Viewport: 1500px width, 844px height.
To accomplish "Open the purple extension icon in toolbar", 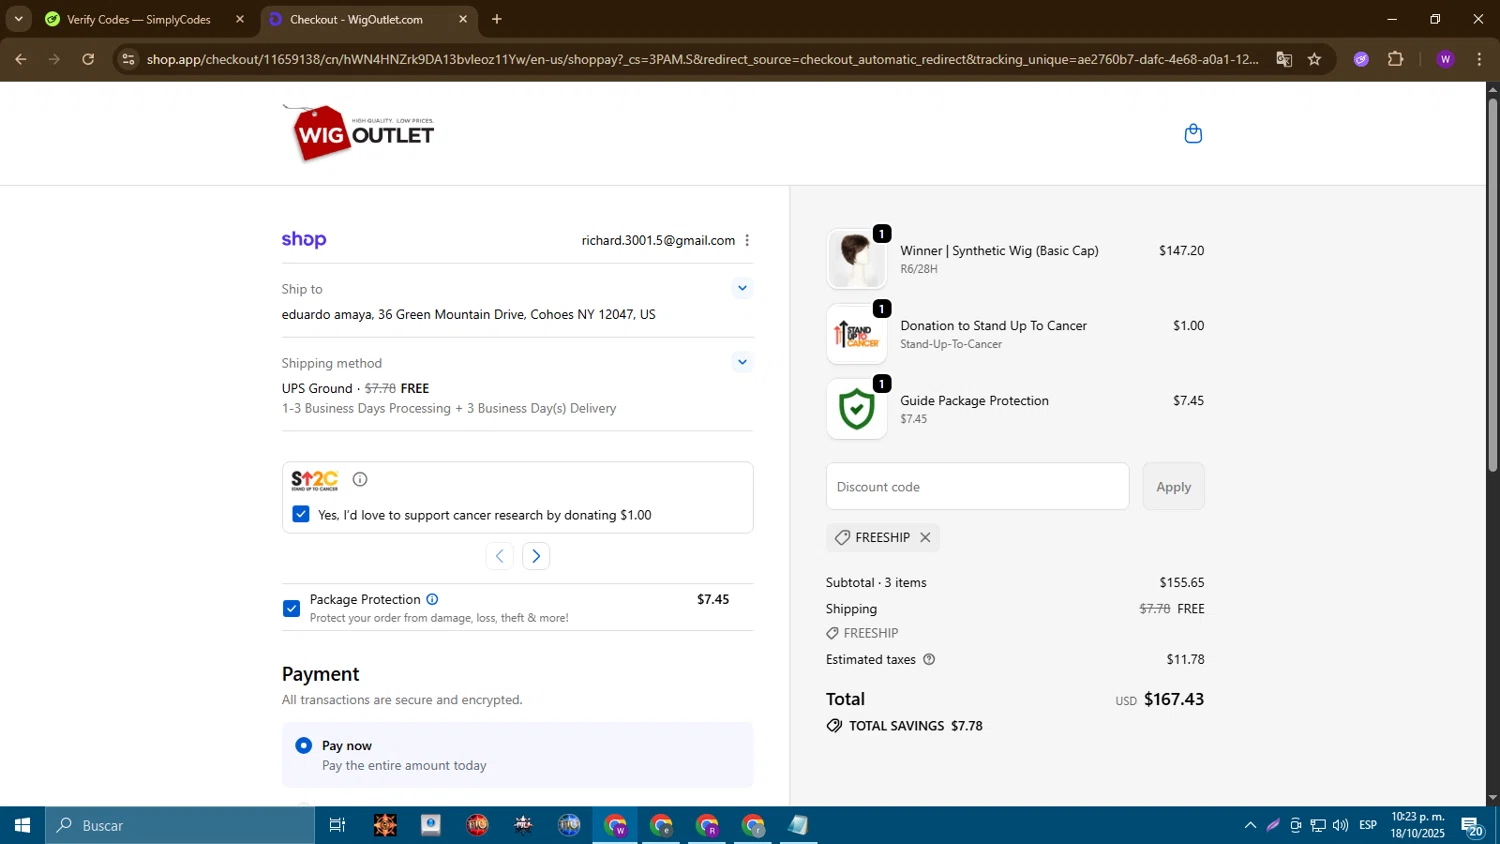I will coord(1361,59).
